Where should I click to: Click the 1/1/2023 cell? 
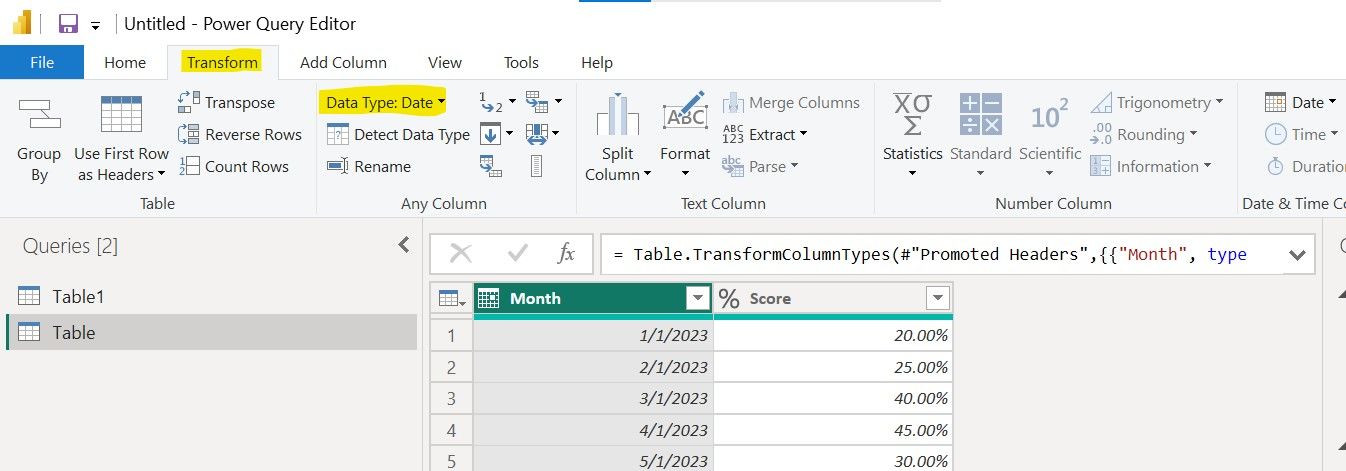click(593, 336)
